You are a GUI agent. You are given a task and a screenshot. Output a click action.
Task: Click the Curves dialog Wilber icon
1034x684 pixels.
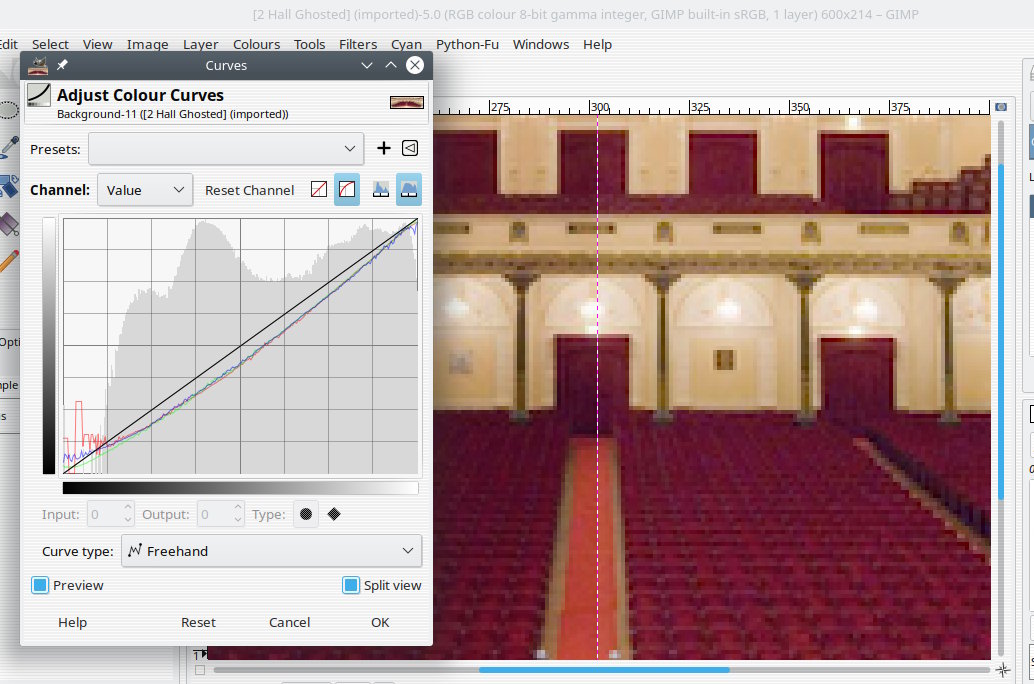point(38,65)
